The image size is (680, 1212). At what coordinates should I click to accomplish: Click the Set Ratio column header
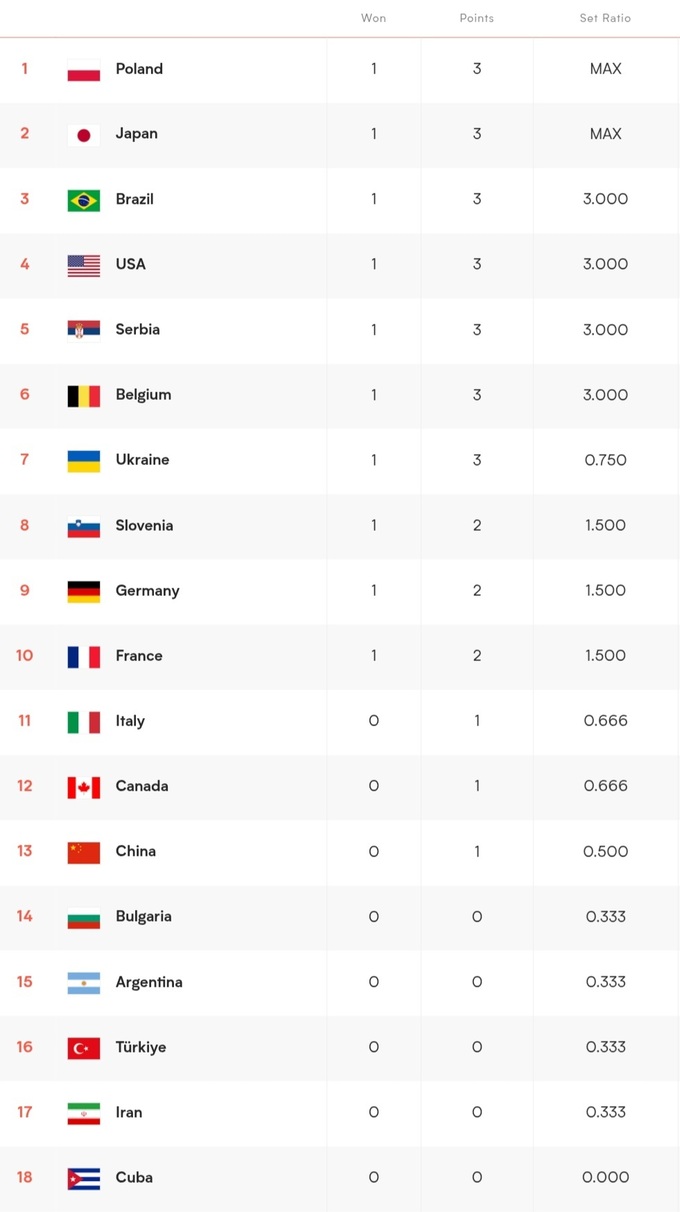605,18
